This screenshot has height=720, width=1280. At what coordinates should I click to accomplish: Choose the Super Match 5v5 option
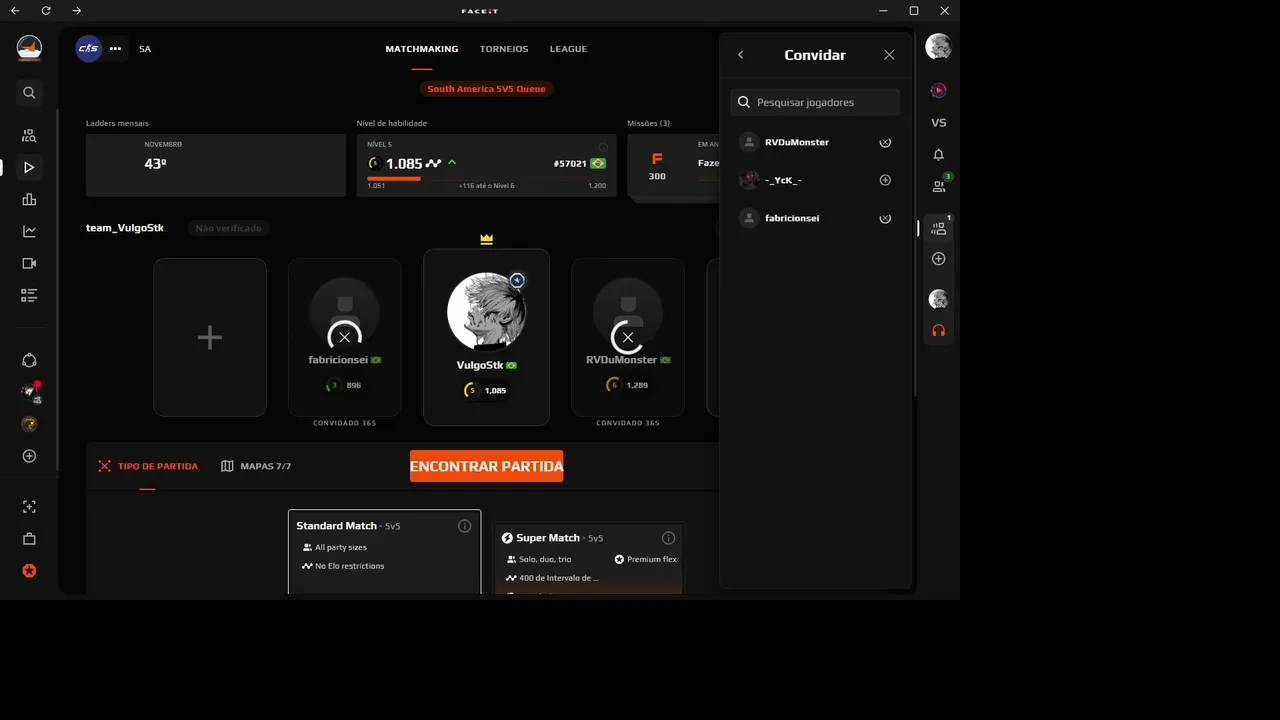click(x=589, y=558)
